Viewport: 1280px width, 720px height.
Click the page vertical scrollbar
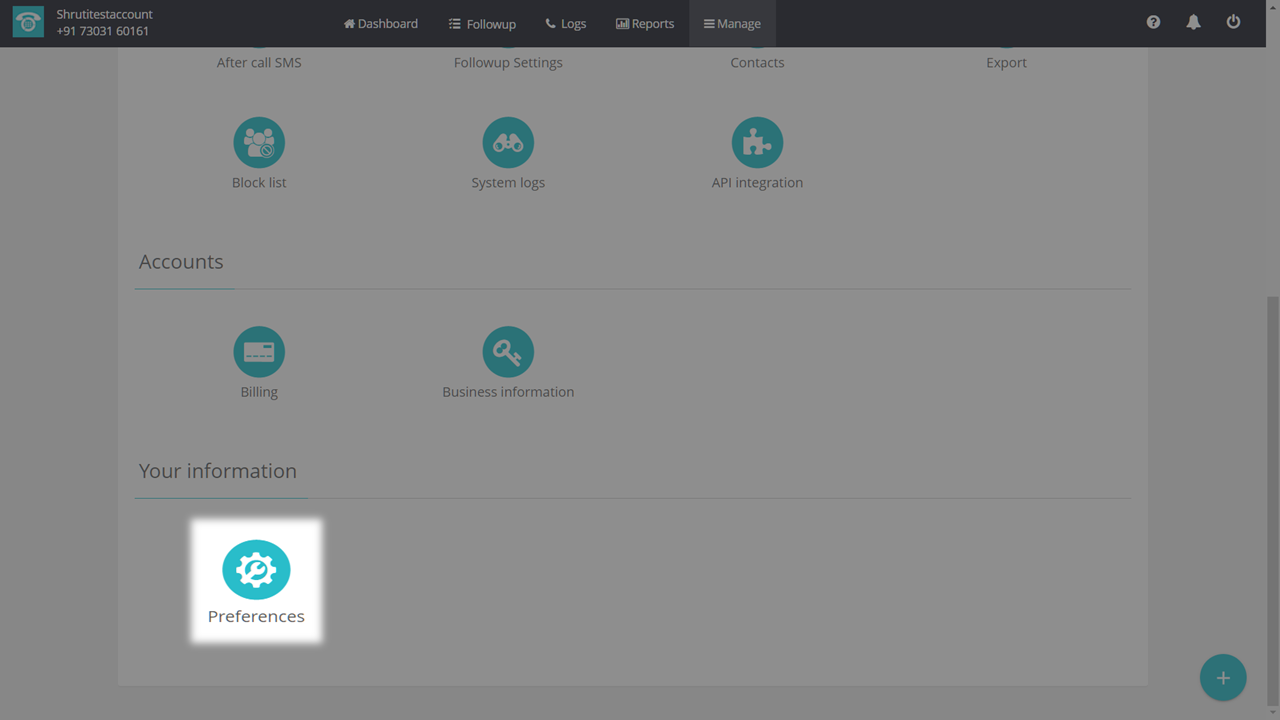pos(1272,500)
